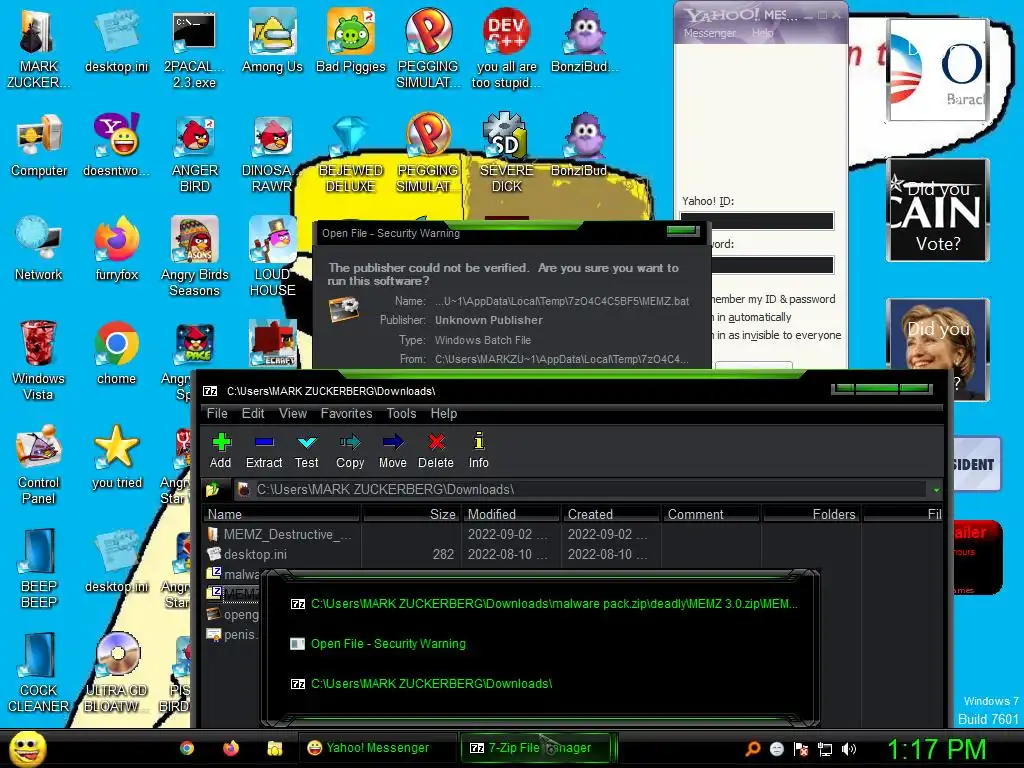
Task: Click the up-folder icon beside 7-Zip address bar
Action: click(212, 489)
